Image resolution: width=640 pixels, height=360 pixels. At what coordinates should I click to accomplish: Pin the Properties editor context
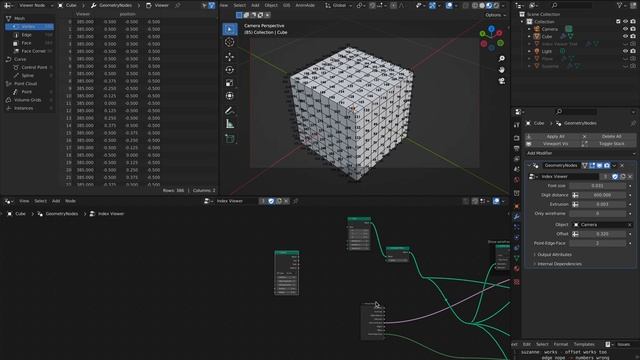click(633, 123)
